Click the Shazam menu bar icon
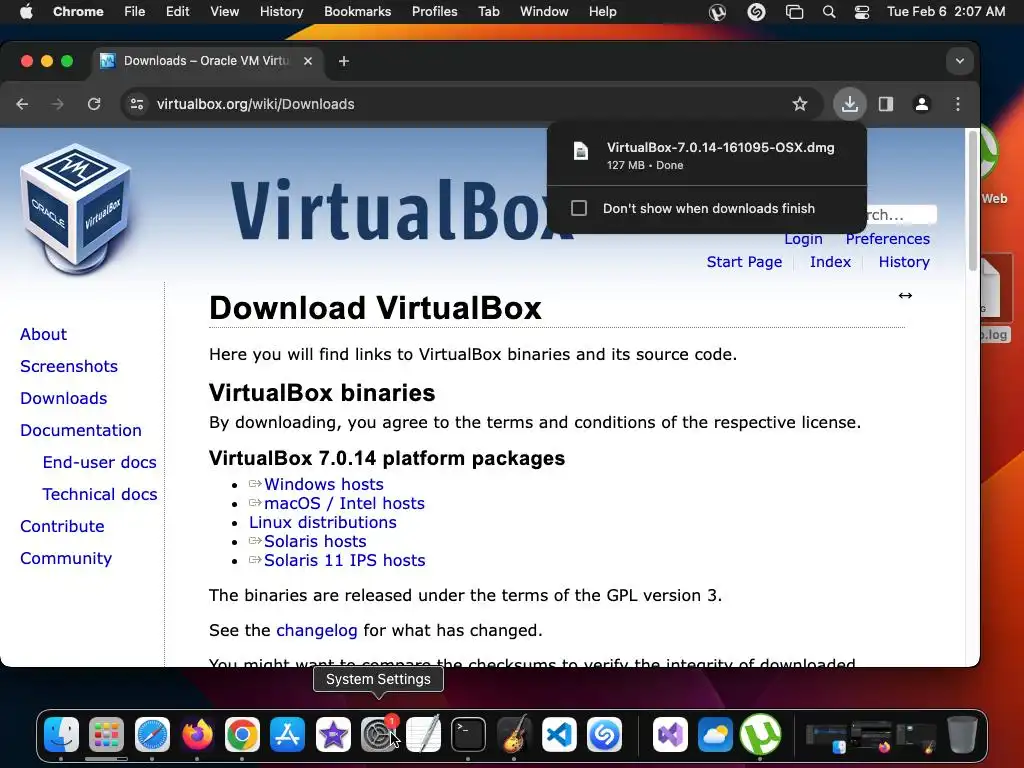 756,12
